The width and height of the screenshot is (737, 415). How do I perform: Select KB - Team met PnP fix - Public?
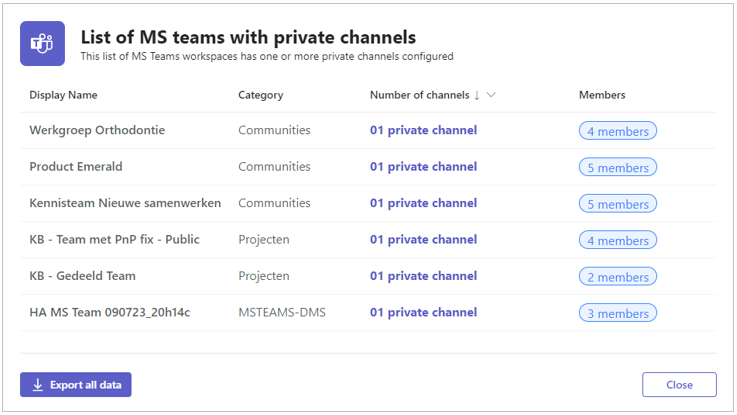click(x=114, y=240)
